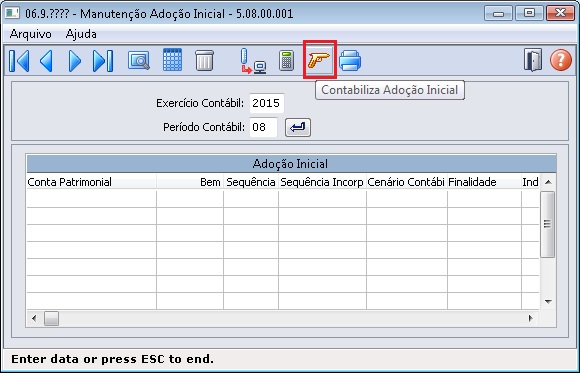Click the horizontal scroll right arrow

point(531,318)
